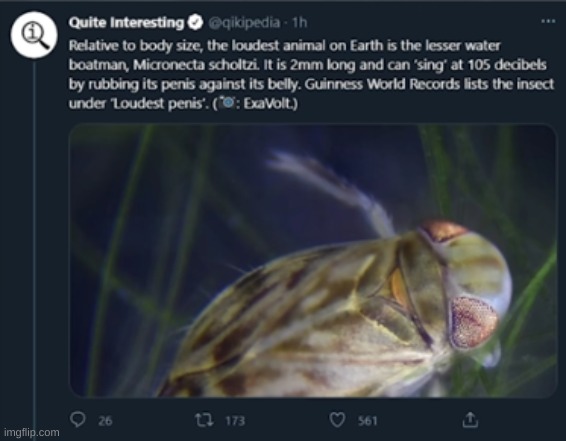Open Quite Interesting profile avatar
Screen dimensions: 566x441
(34, 35)
